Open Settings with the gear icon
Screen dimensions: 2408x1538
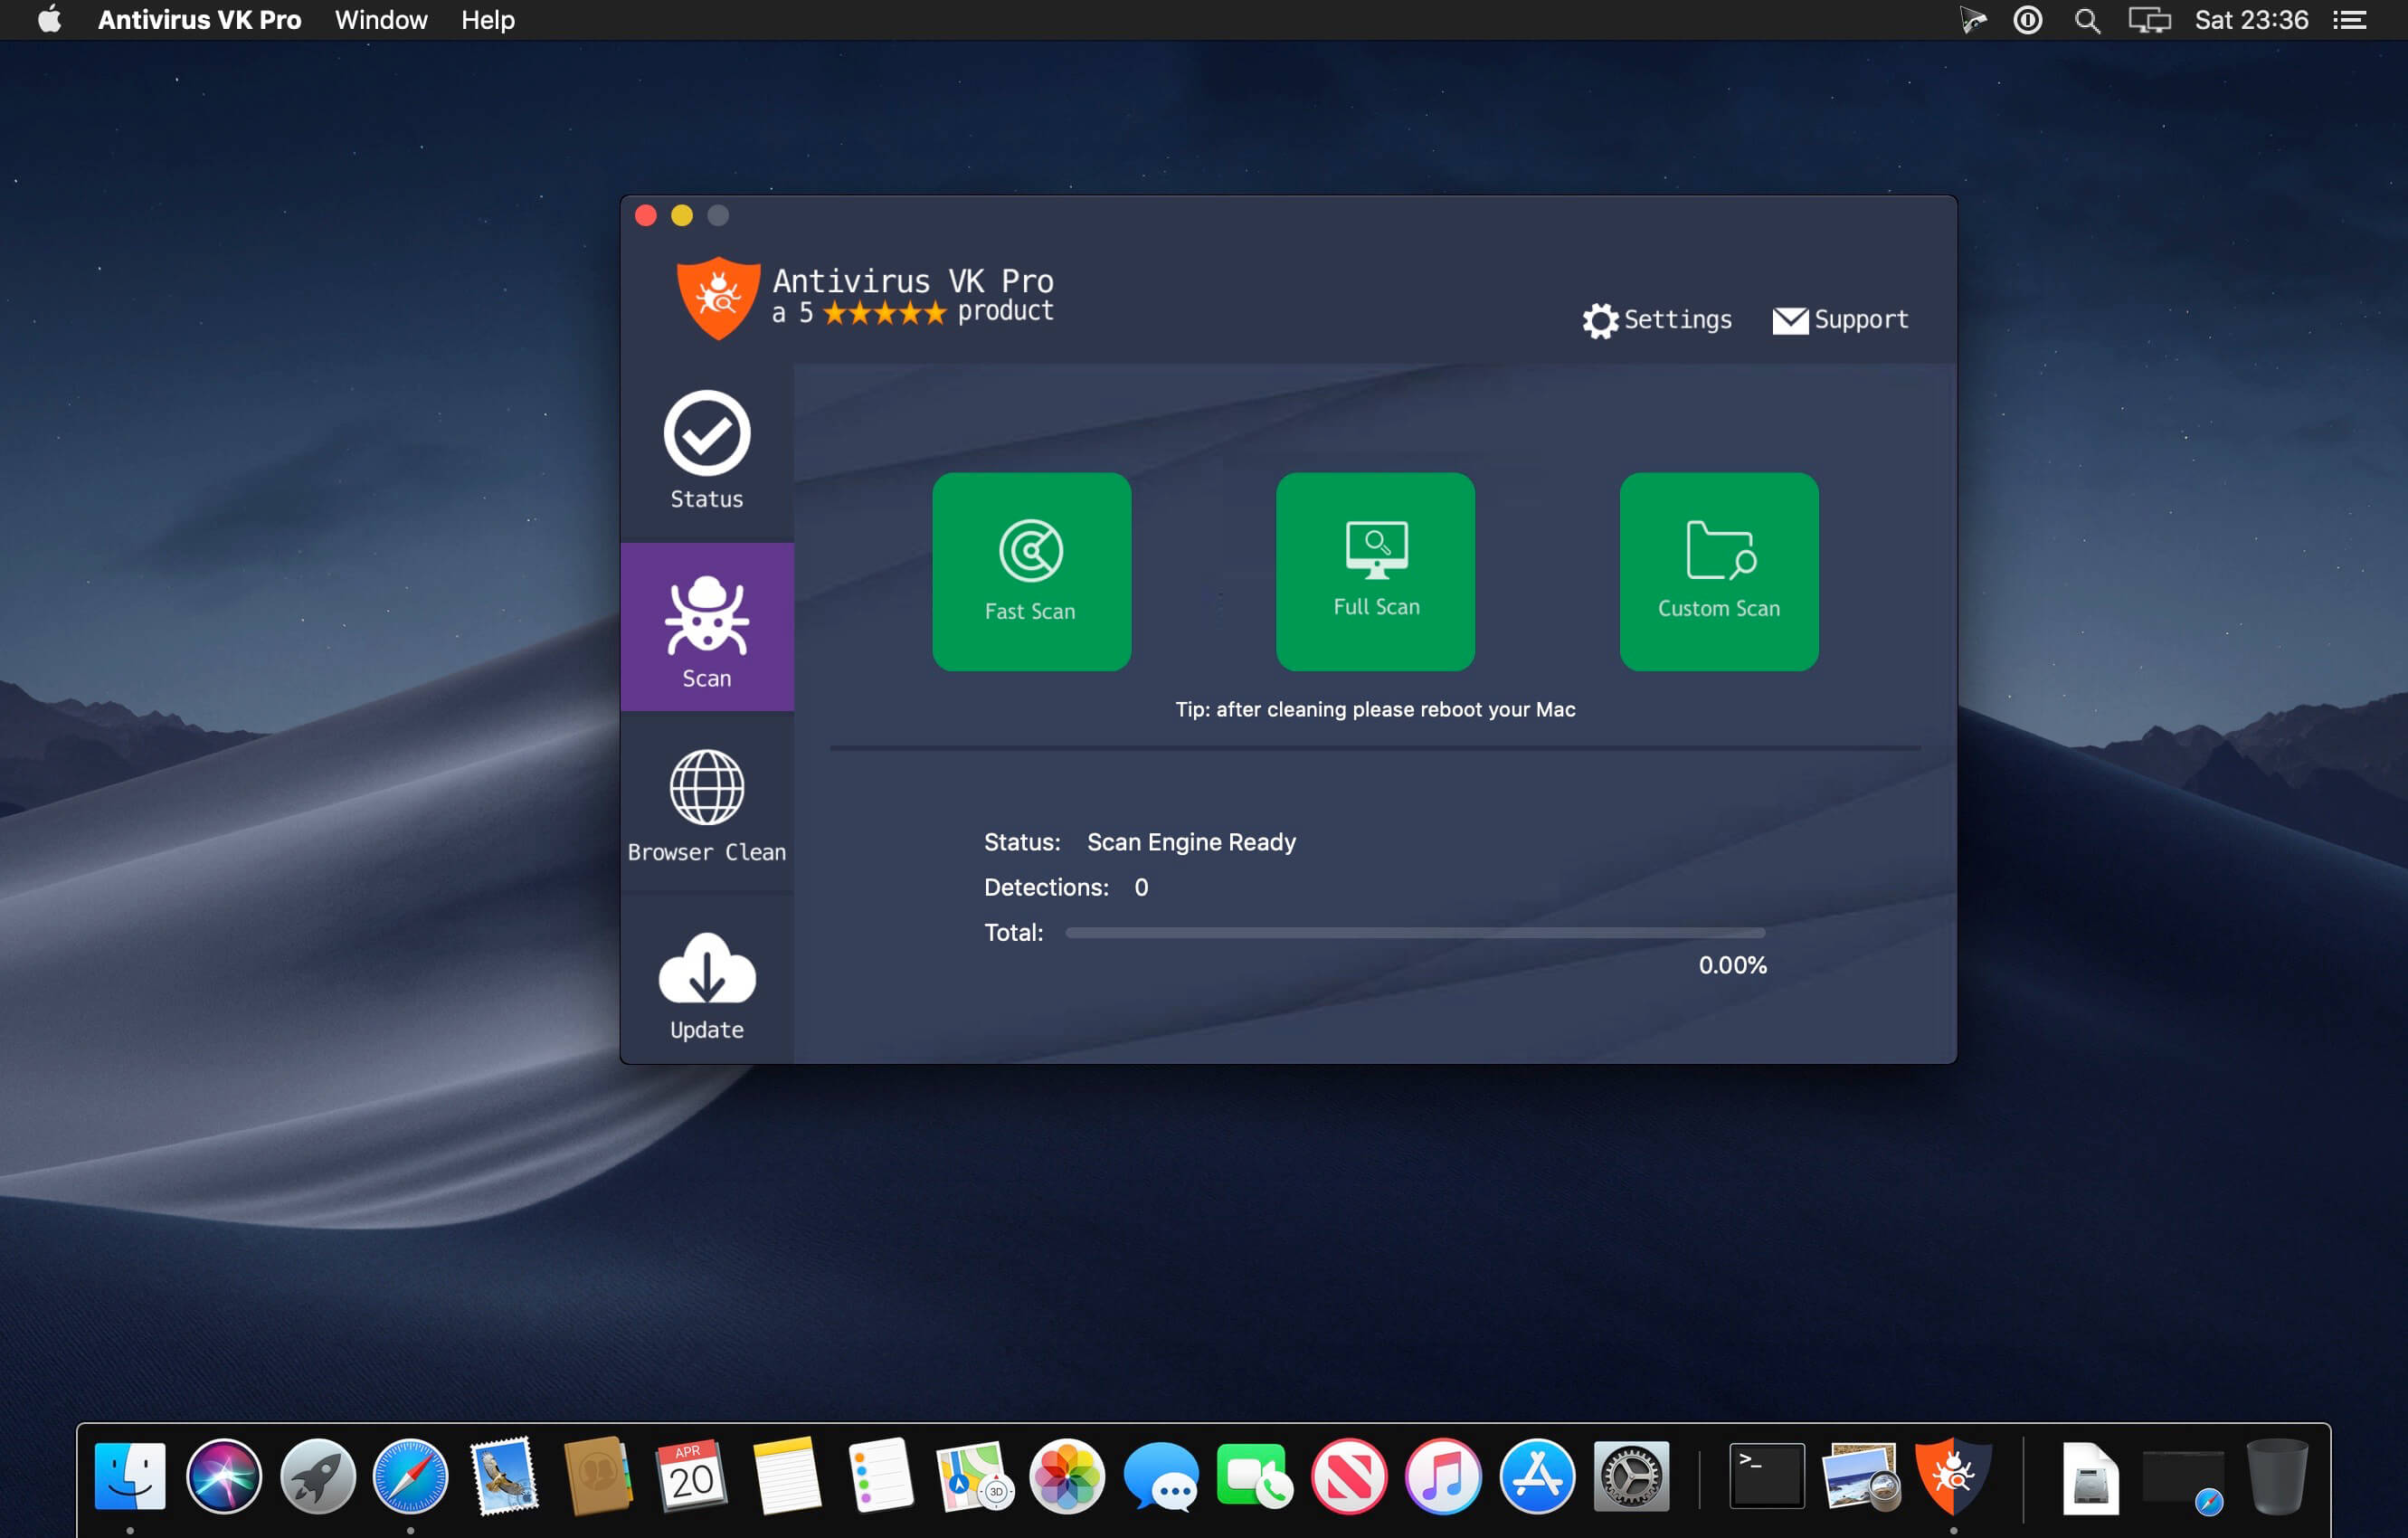click(1657, 320)
